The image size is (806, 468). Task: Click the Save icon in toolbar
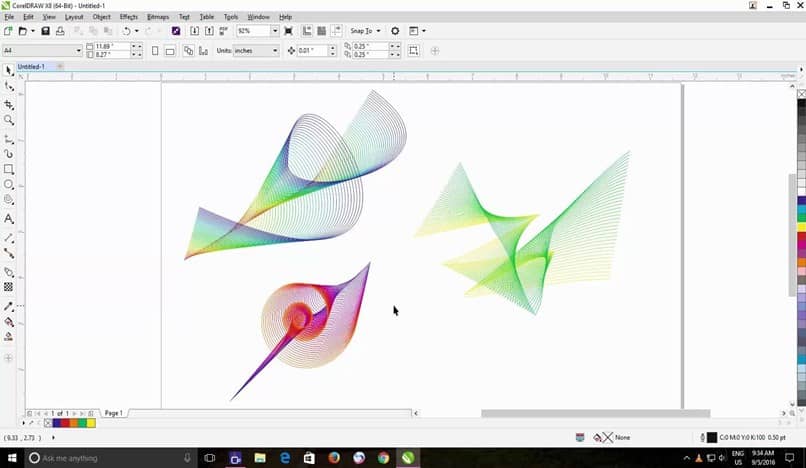click(46, 31)
